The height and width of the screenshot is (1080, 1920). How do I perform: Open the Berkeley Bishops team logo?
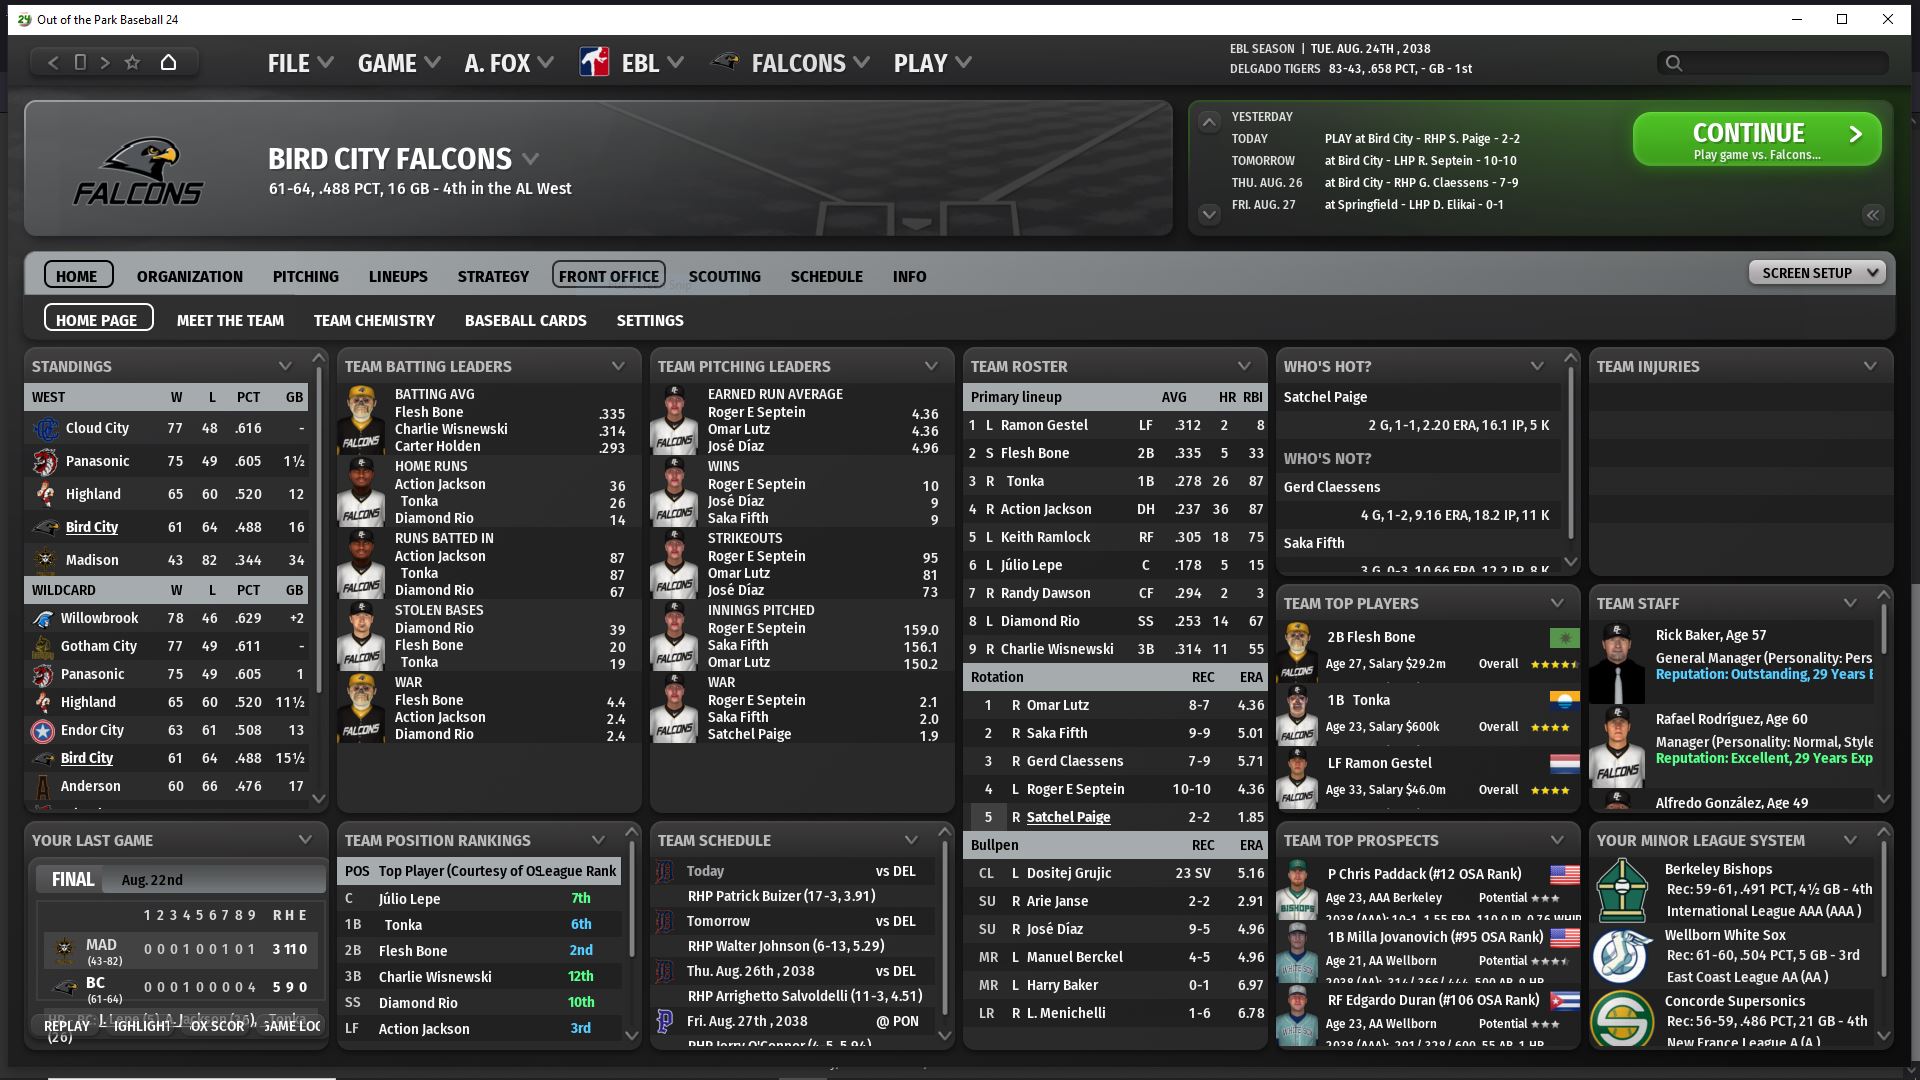pyautogui.click(x=1622, y=890)
